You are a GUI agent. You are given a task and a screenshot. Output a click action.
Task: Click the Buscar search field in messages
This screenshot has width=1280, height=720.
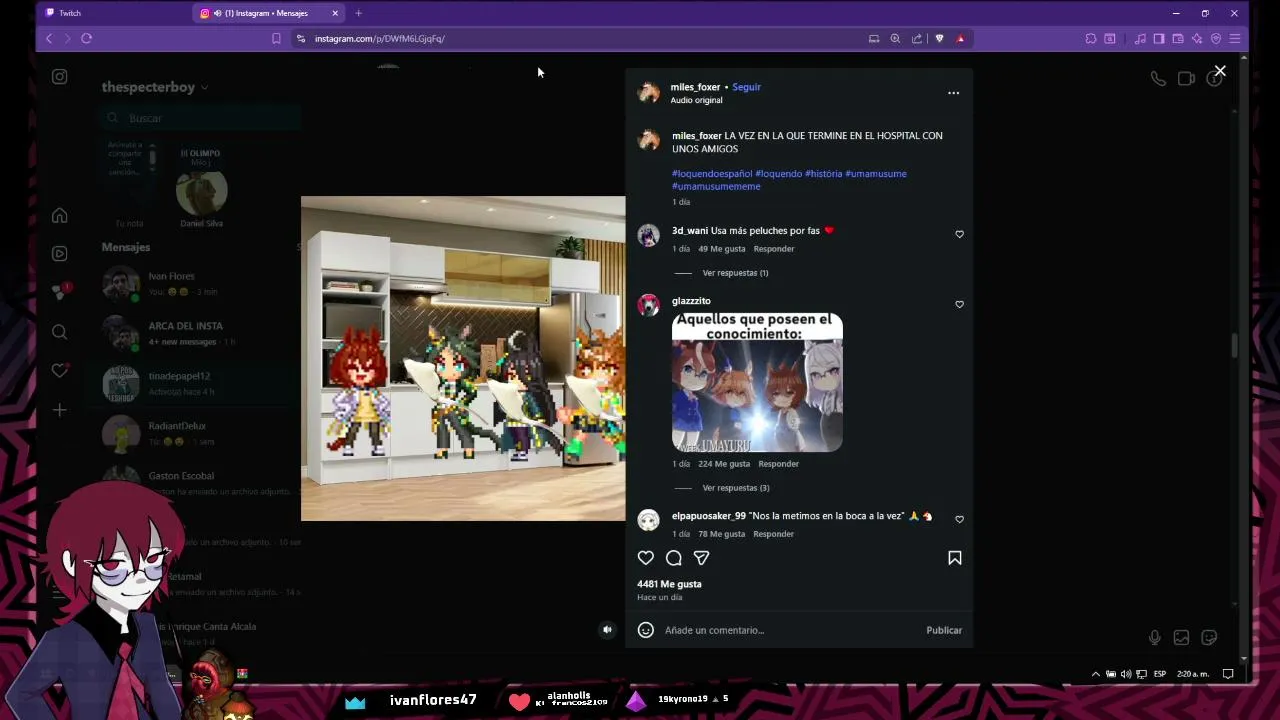200,118
